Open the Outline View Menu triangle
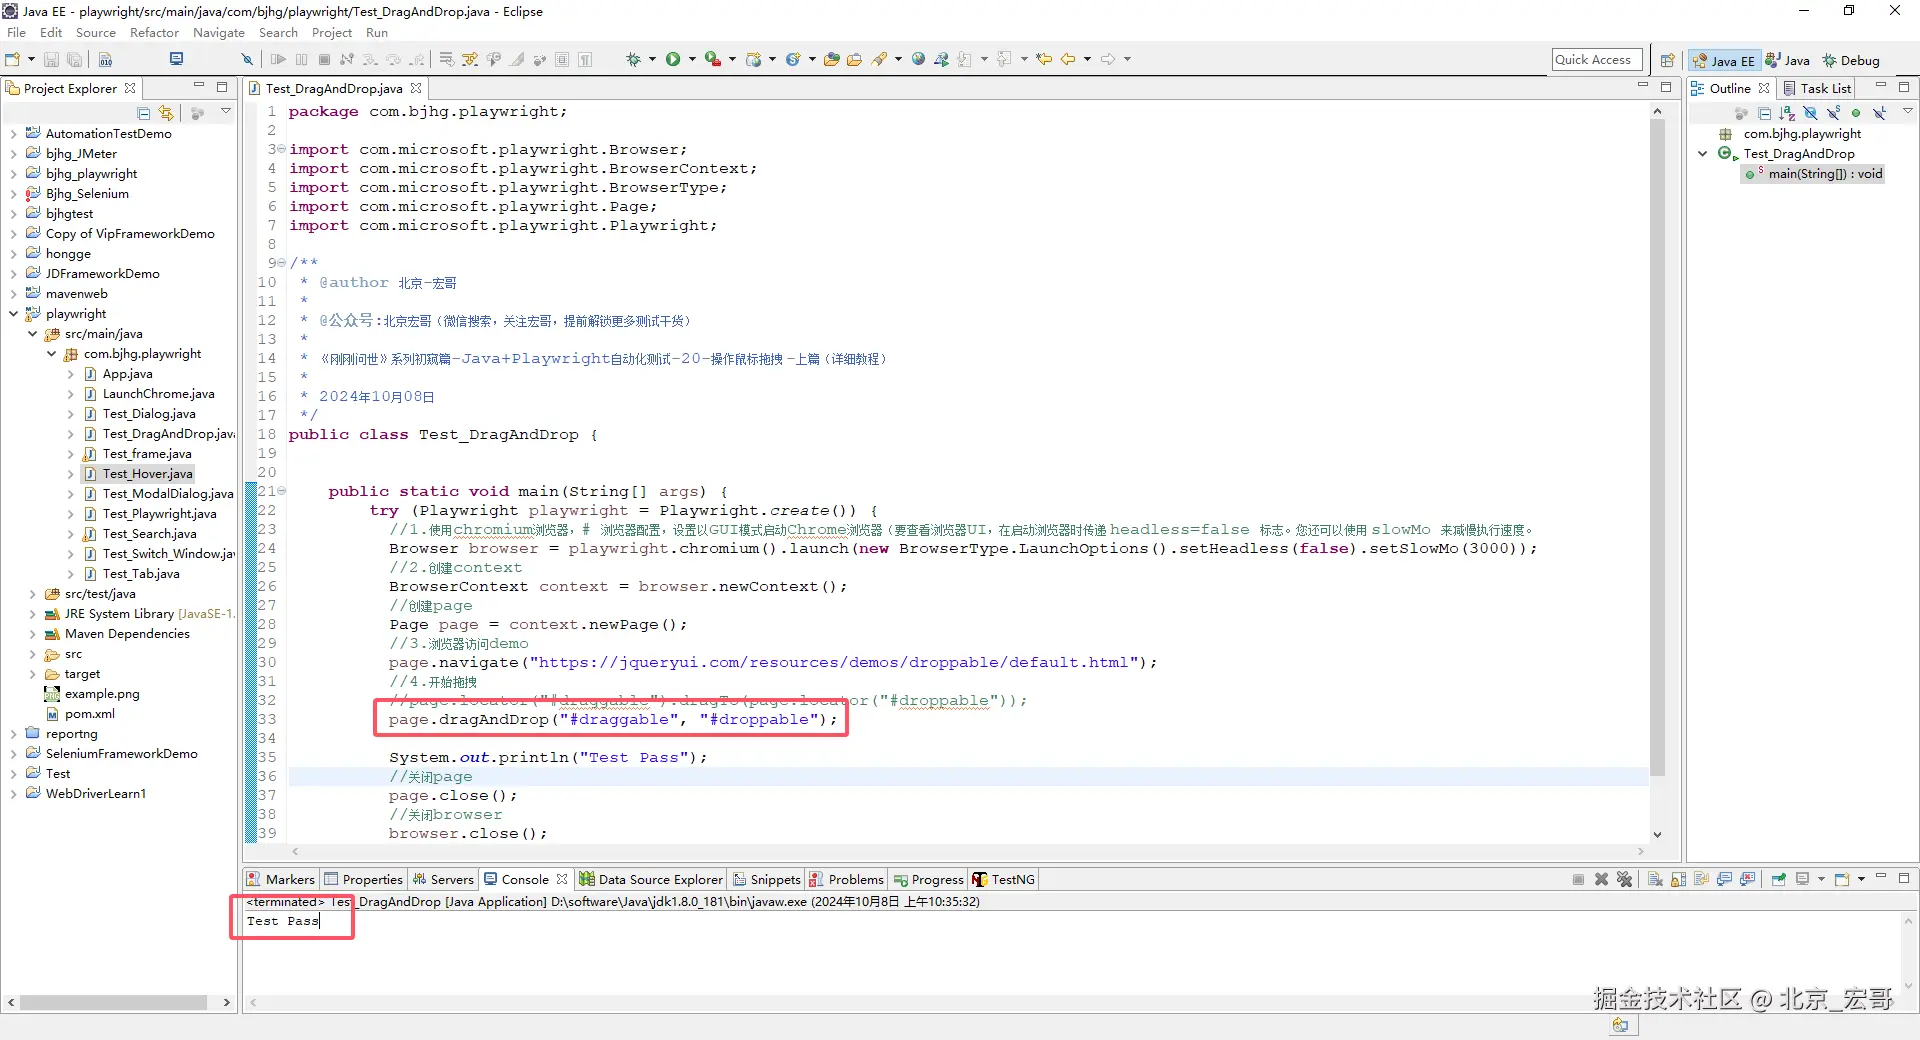 (x=1907, y=112)
